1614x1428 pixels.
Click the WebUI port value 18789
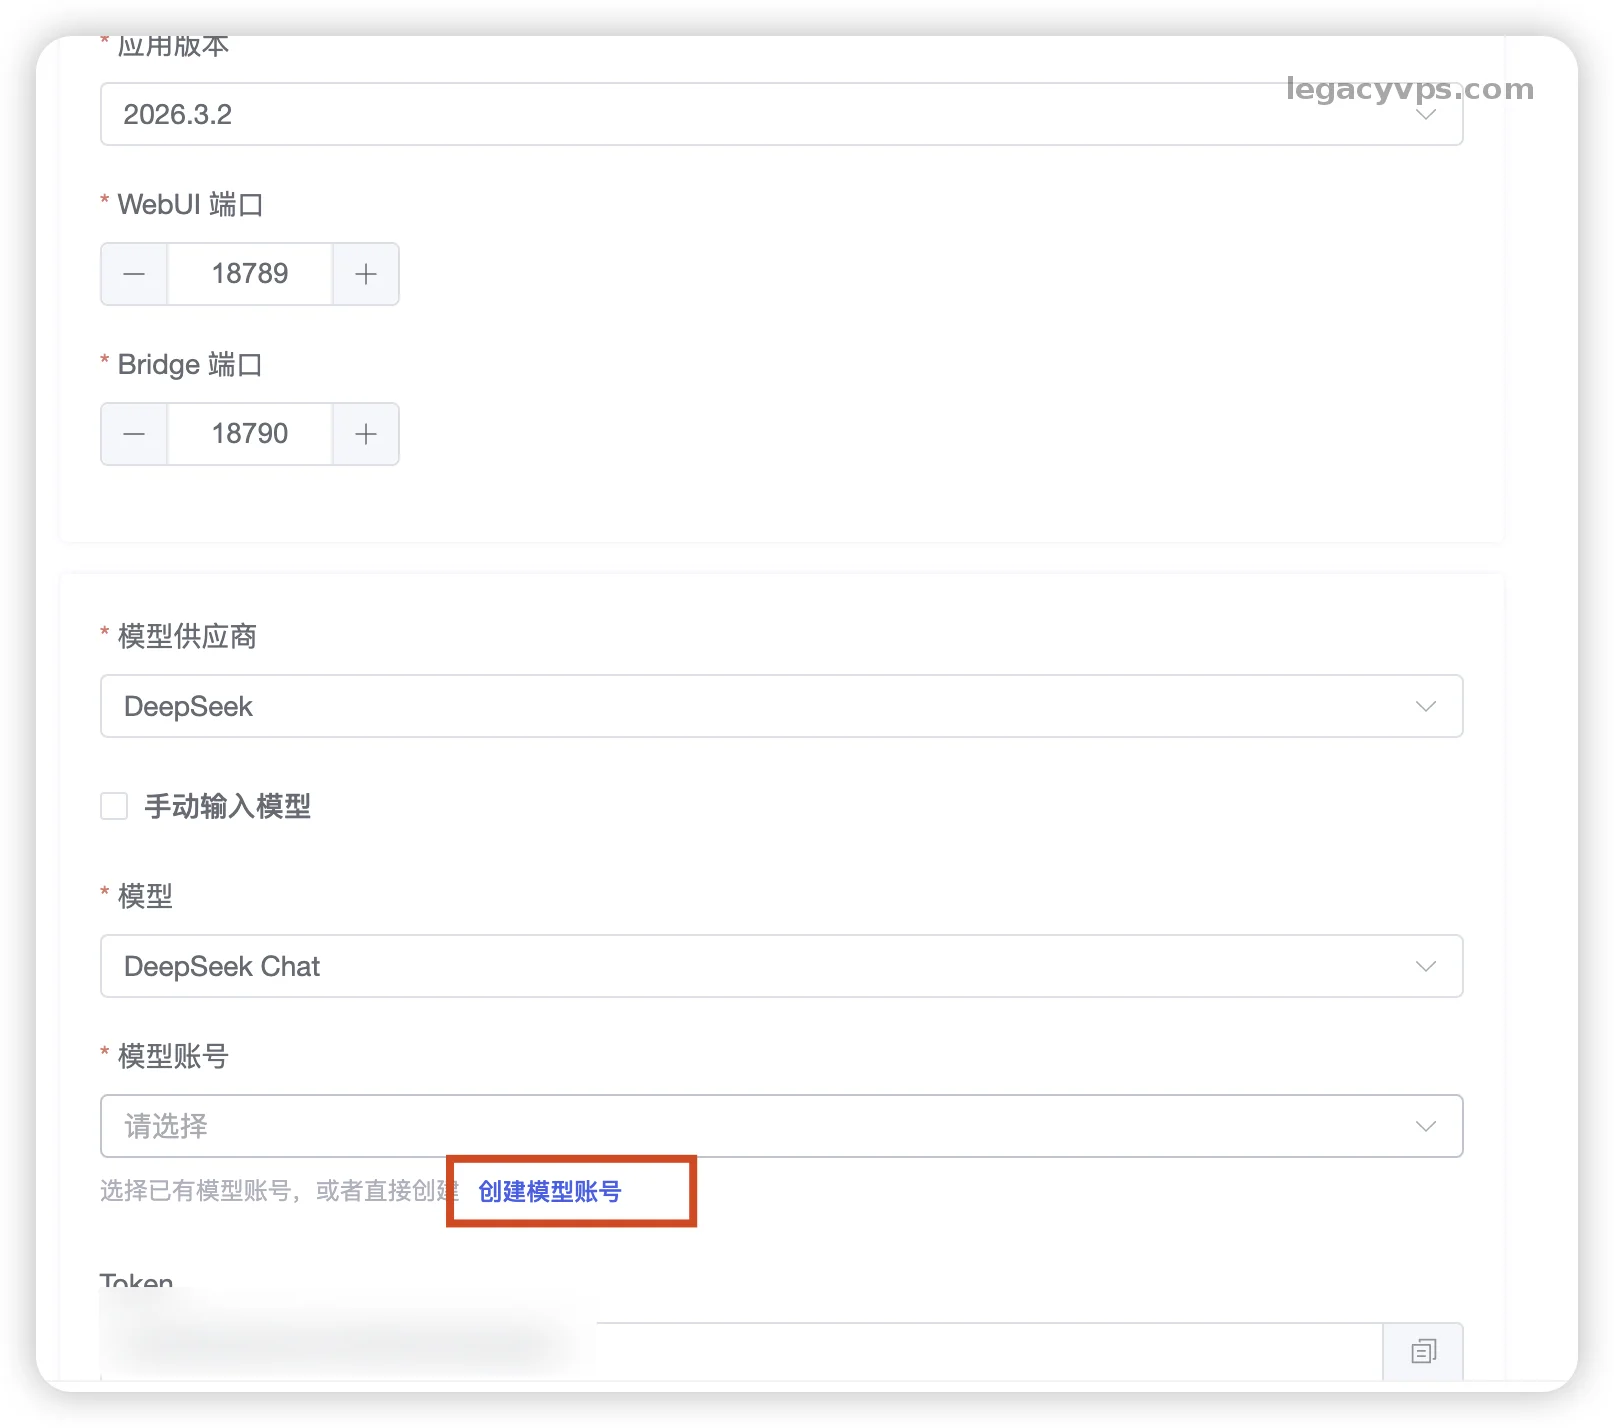coord(250,274)
